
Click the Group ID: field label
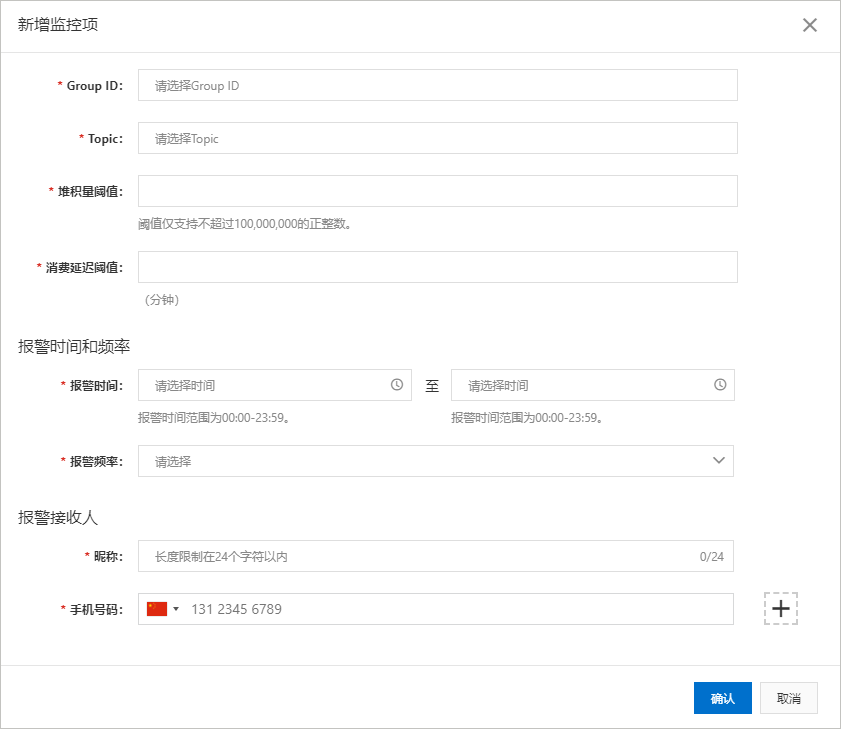[94, 86]
